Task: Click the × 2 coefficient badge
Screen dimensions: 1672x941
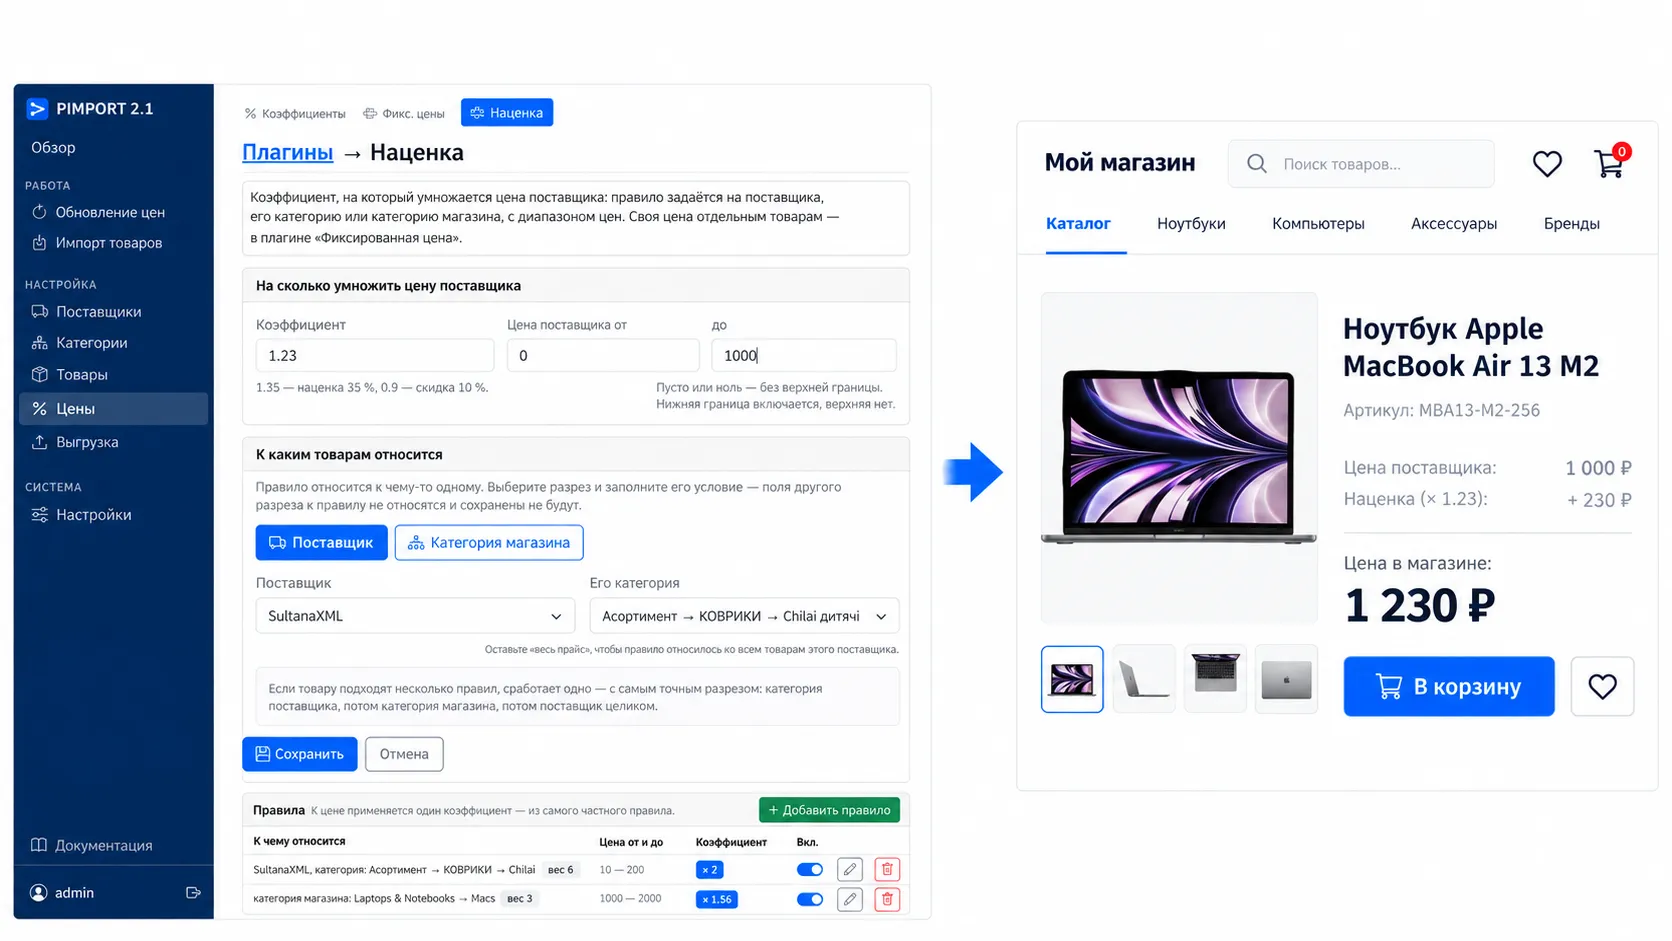Action: (709, 870)
